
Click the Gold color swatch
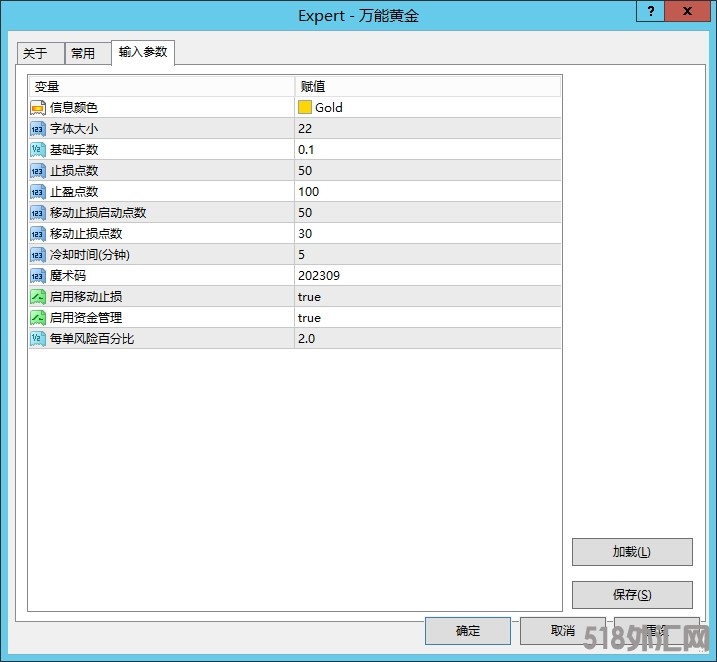tap(305, 107)
